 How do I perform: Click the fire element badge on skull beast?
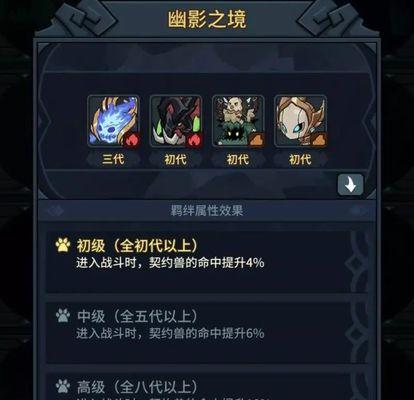pyautogui.click(x=131, y=140)
